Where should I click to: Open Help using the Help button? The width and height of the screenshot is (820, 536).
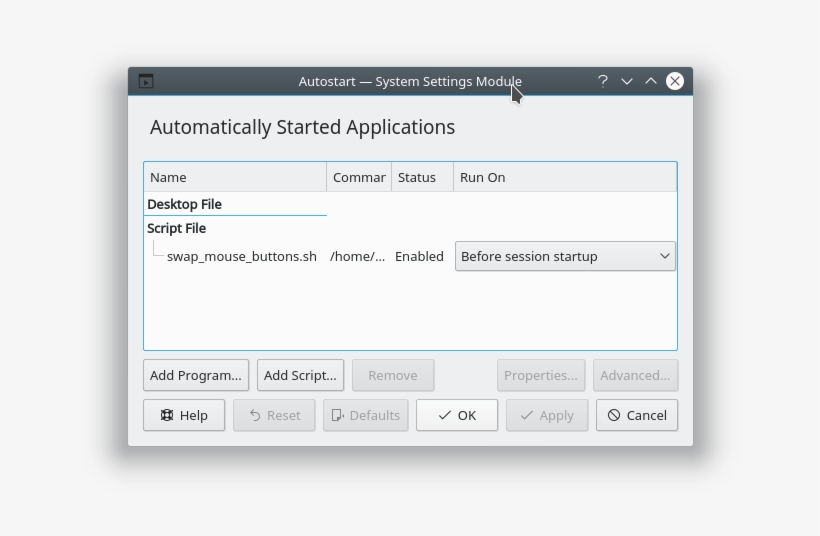[x=183, y=415]
